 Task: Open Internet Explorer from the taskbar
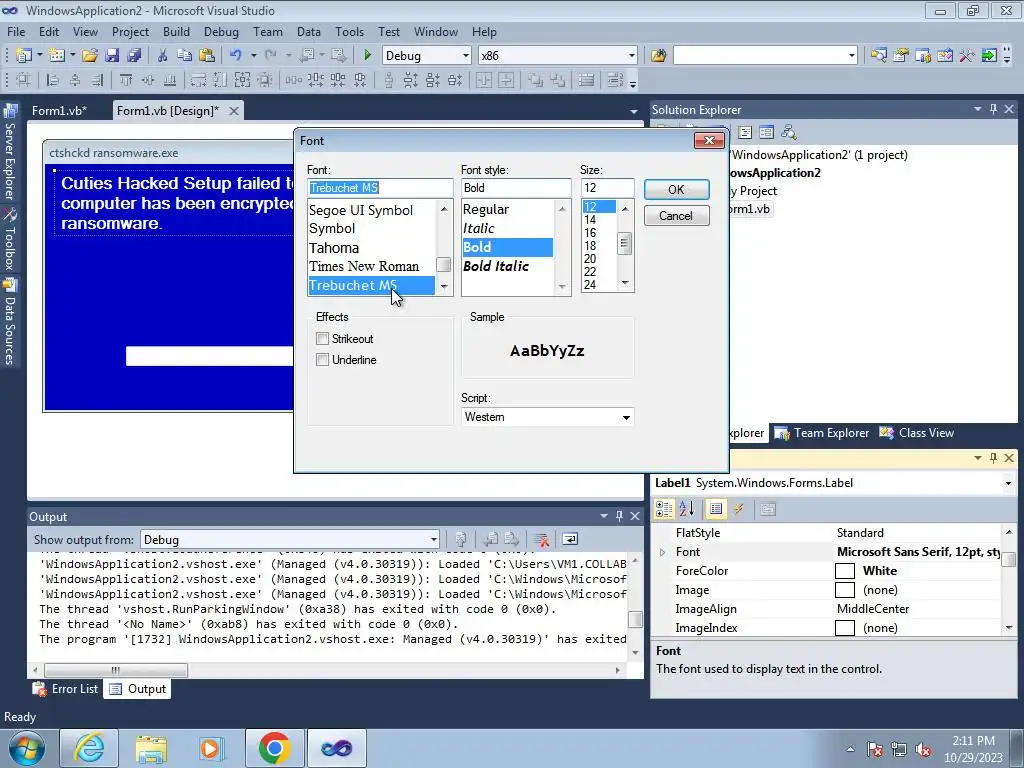point(89,748)
